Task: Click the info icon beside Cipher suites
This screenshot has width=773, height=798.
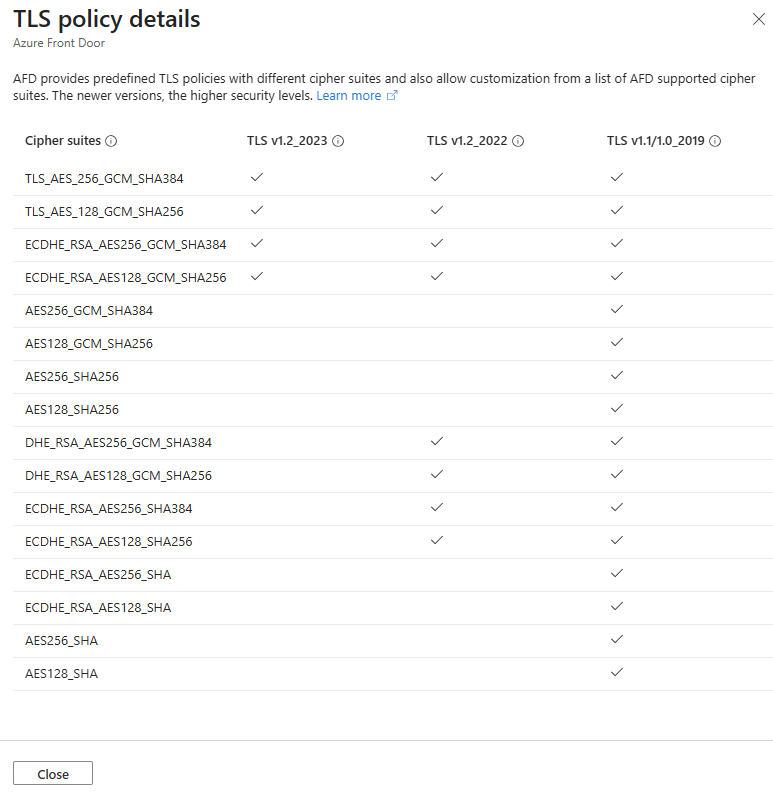Action: click(111, 141)
